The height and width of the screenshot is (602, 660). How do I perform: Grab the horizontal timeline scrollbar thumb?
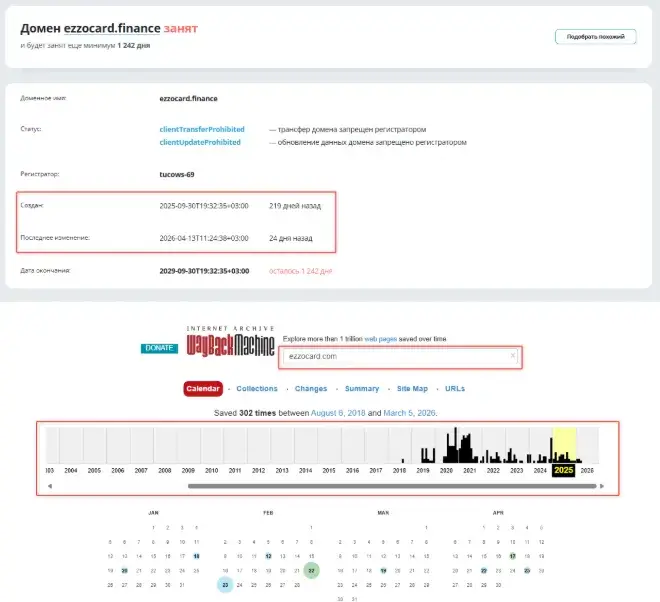point(392,486)
